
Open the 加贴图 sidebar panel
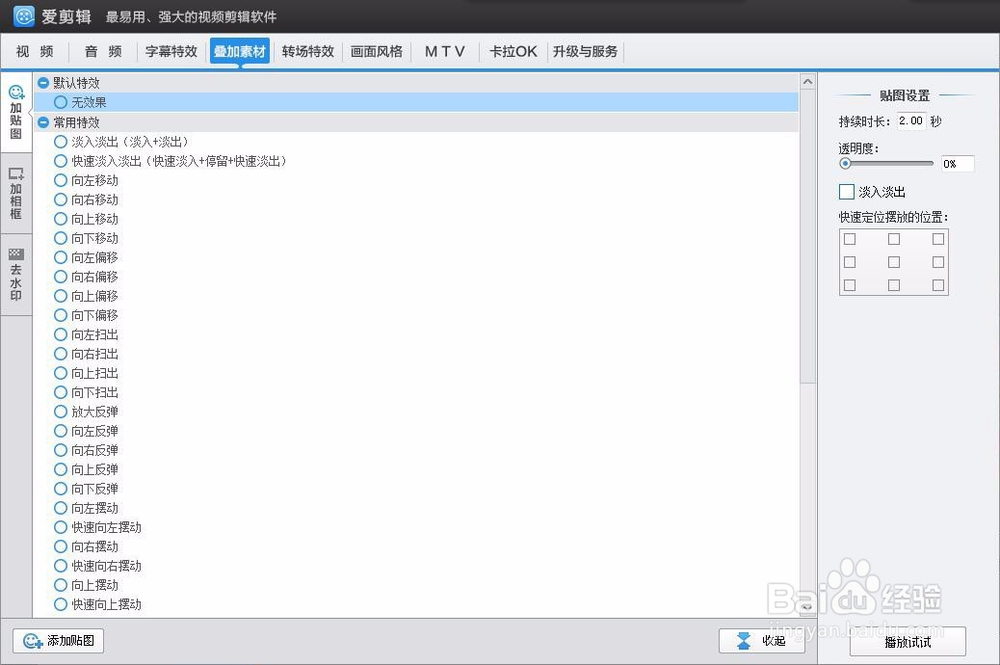(x=16, y=112)
